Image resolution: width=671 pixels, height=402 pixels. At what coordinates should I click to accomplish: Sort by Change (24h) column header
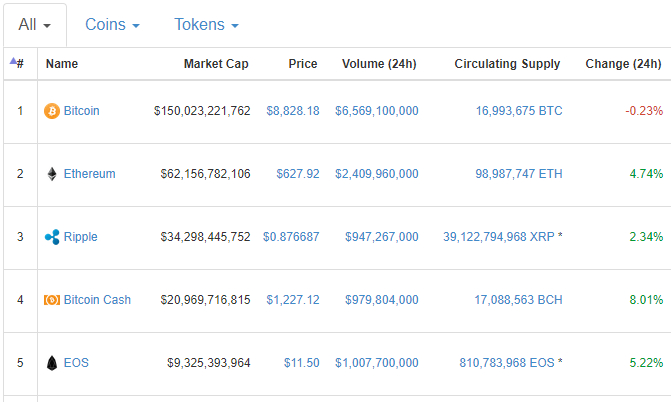tap(623, 64)
